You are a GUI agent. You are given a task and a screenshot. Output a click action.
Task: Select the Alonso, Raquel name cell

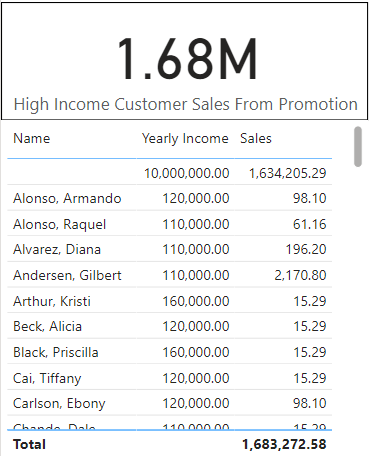(60, 224)
